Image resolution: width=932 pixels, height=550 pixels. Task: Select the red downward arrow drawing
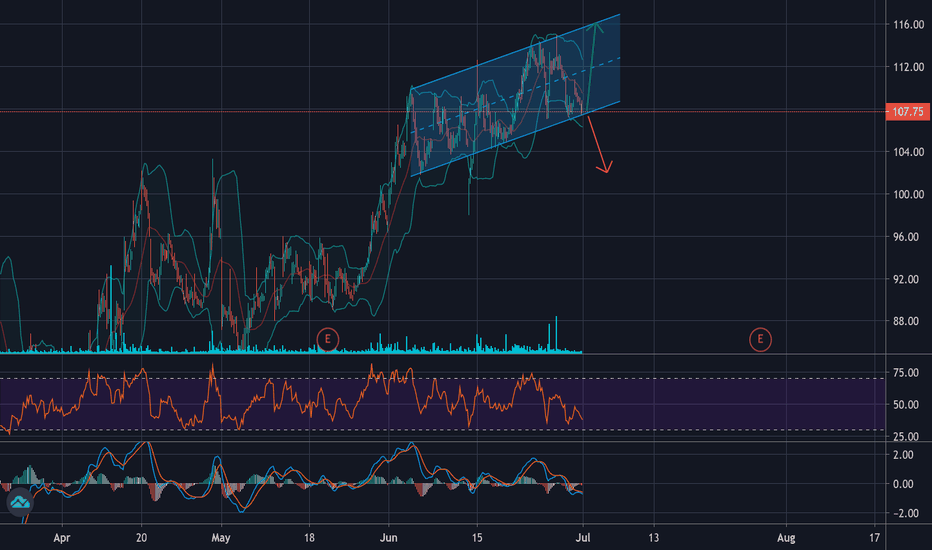coord(598,144)
